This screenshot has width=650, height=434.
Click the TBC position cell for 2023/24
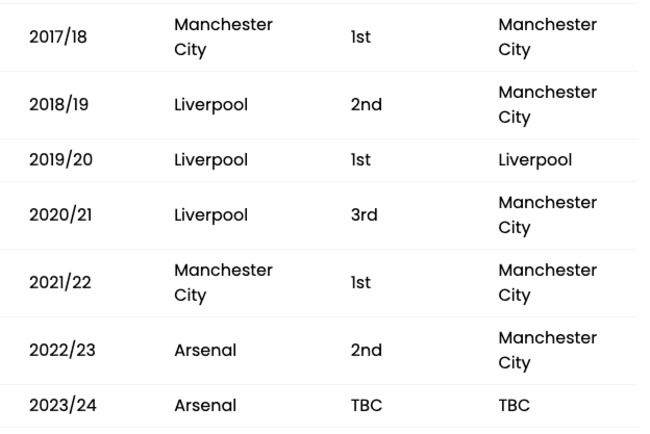point(366,406)
